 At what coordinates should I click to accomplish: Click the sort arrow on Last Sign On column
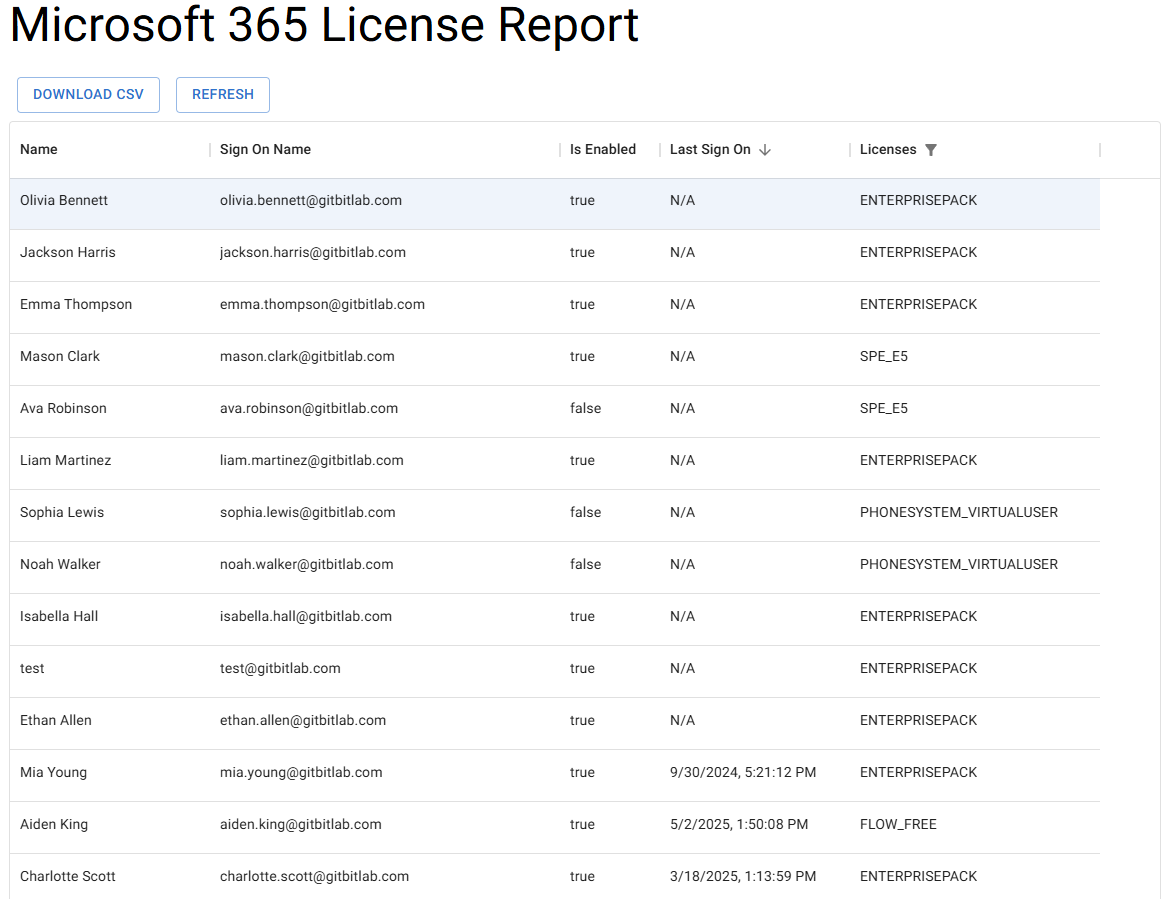tap(766, 149)
